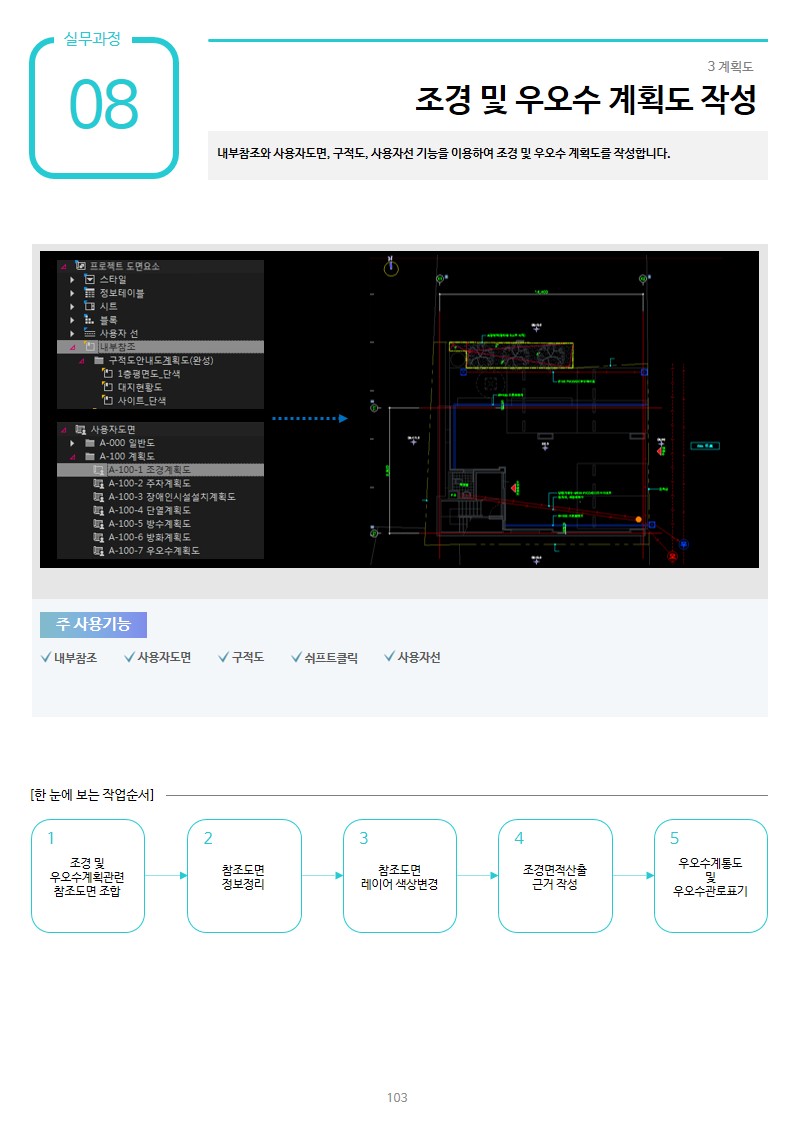Select the 1층평면도_단색 label

tap(149, 374)
